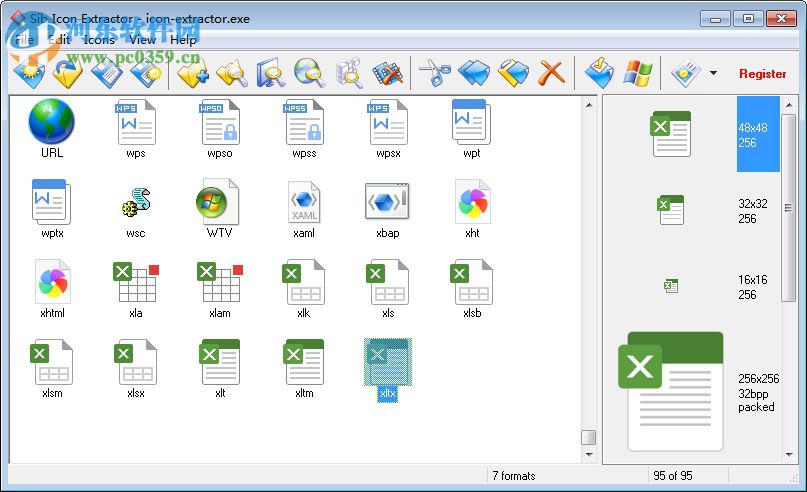Image resolution: width=807 pixels, height=492 pixels.
Task: Click the '95 of 95' status bar text
Action: (x=673, y=476)
